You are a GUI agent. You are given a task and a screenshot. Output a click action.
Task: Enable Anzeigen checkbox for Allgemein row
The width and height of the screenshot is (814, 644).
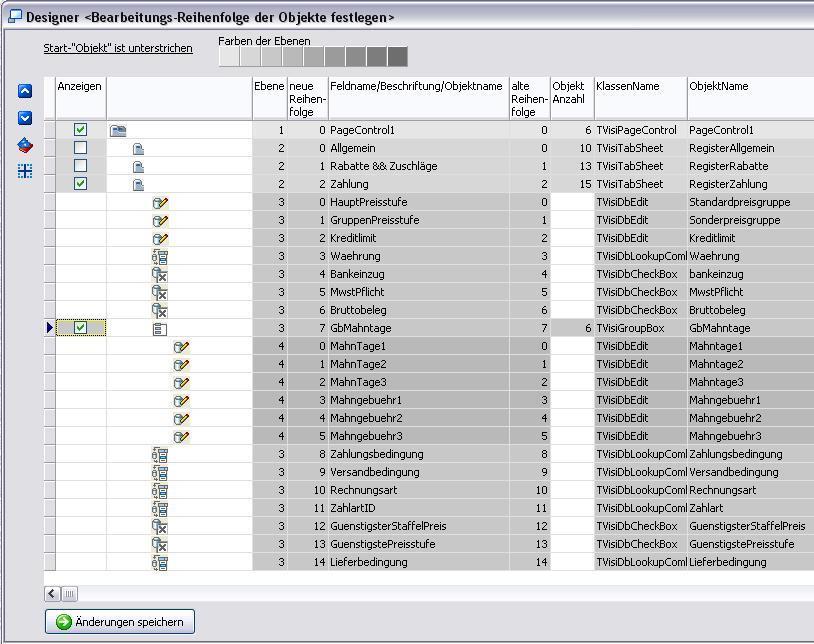tap(81, 148)
